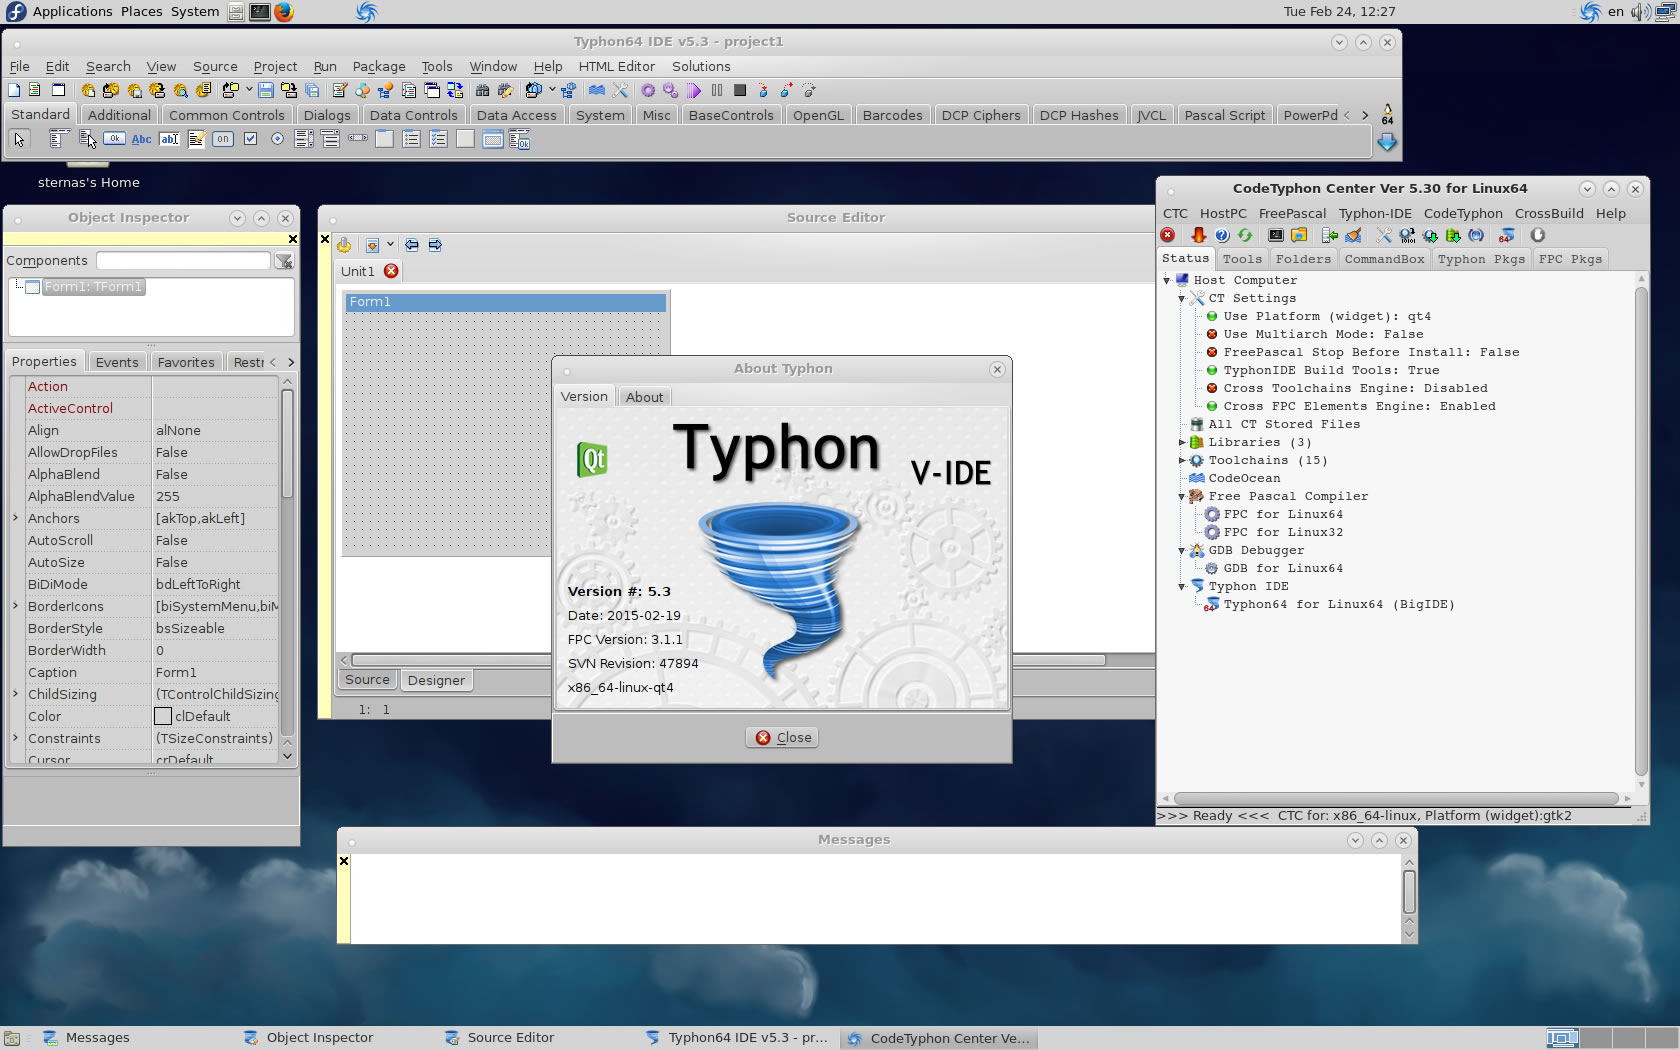Select the TRadioButton component icon
Viewport: 1680px width, 1050px height.
tap(277, 139)
